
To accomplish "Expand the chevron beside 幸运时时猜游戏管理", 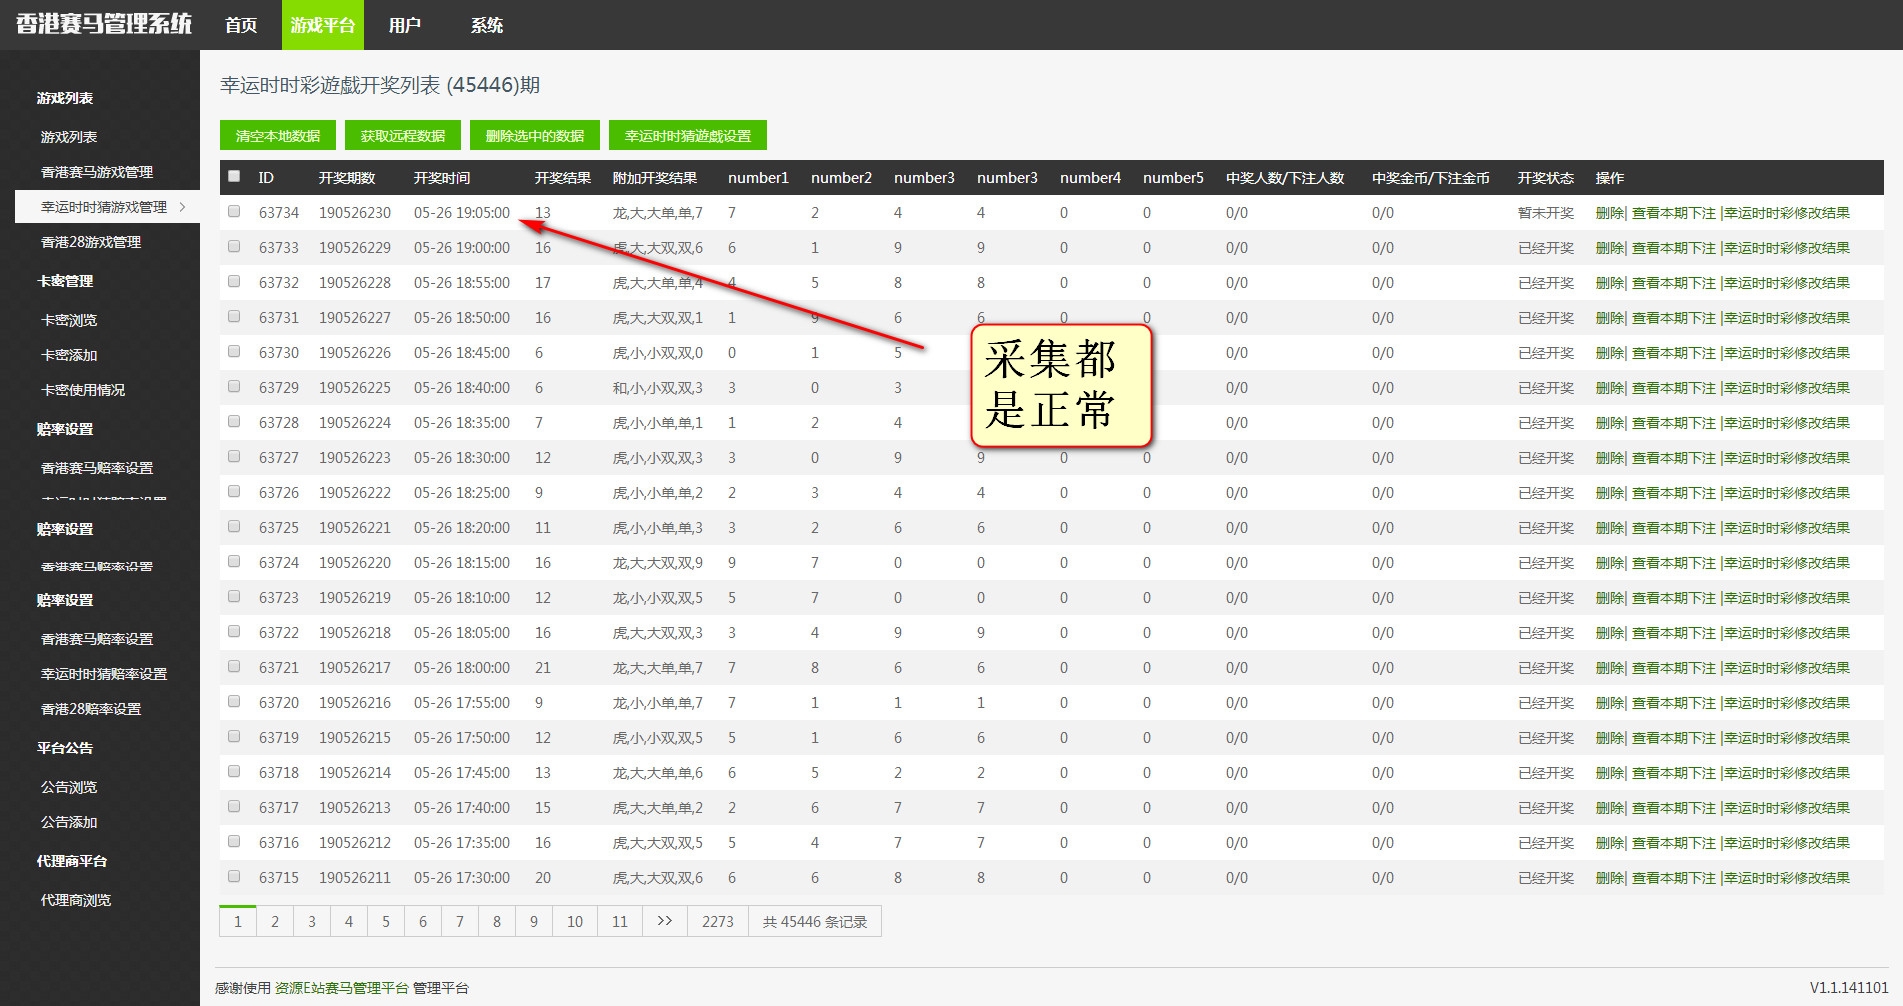I will tap(182, 207).
